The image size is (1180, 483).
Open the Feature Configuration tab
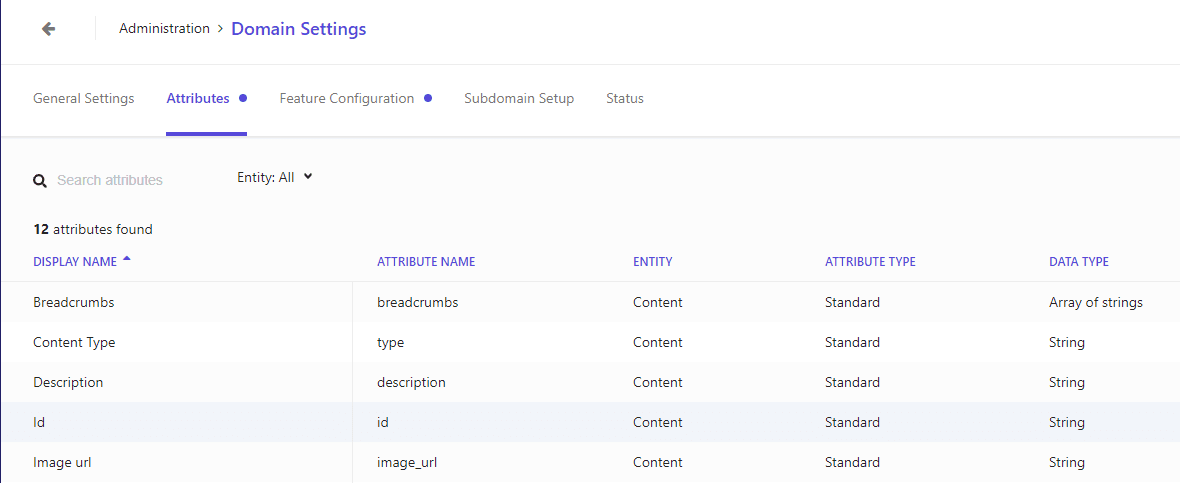coord(347,99)
